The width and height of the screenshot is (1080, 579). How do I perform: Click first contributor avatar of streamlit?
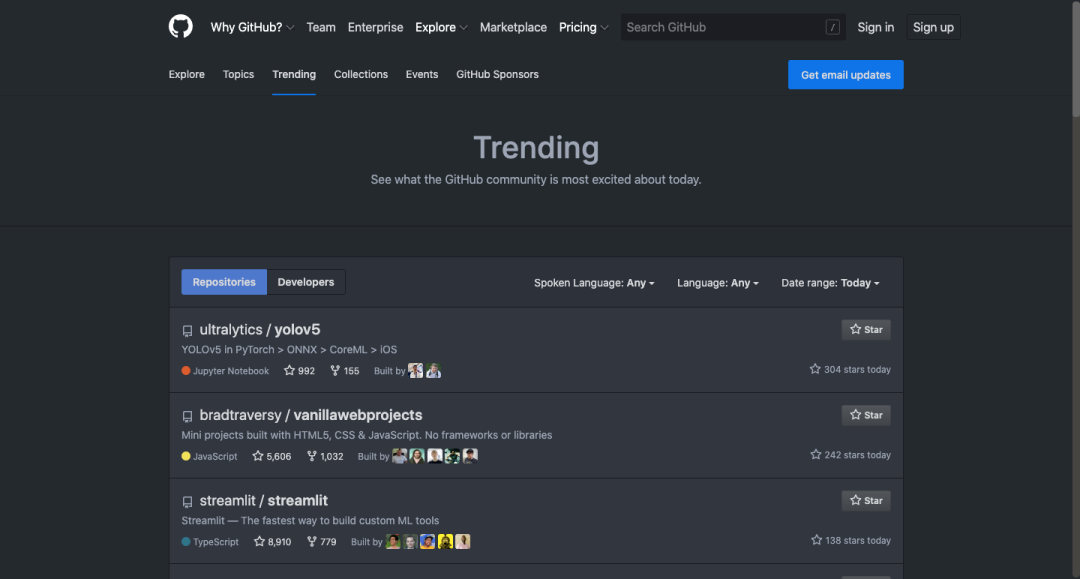pos(393,541)
